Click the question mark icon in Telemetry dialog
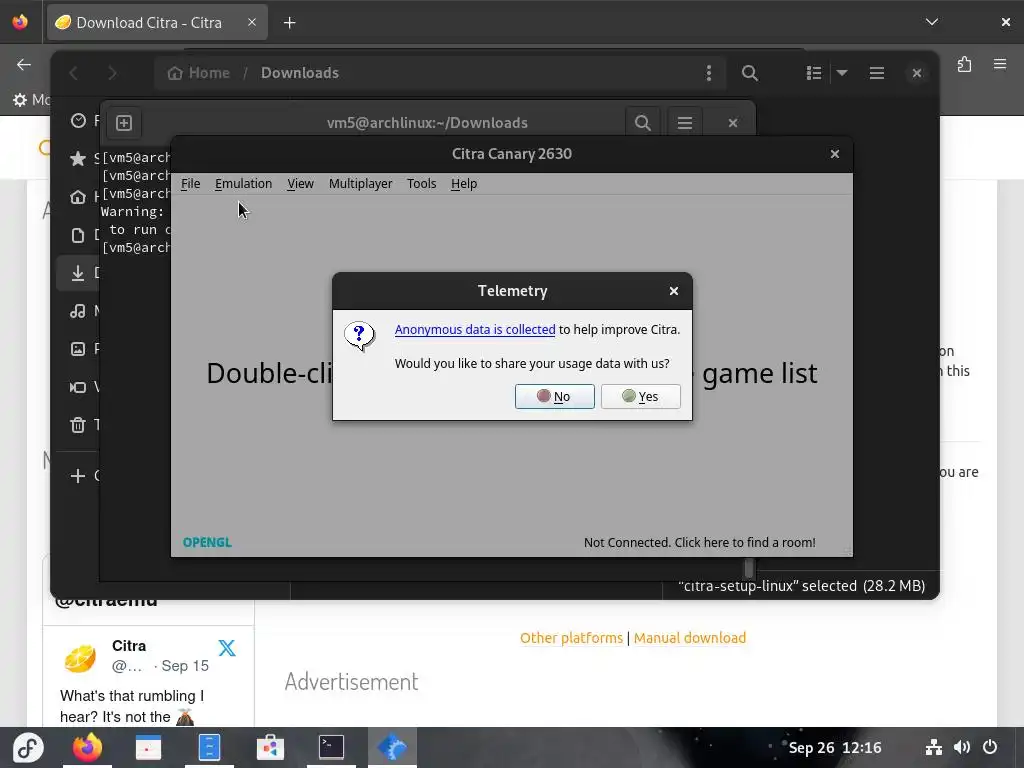This screenshot has width=1024, height=768. [x=359, y=336]
